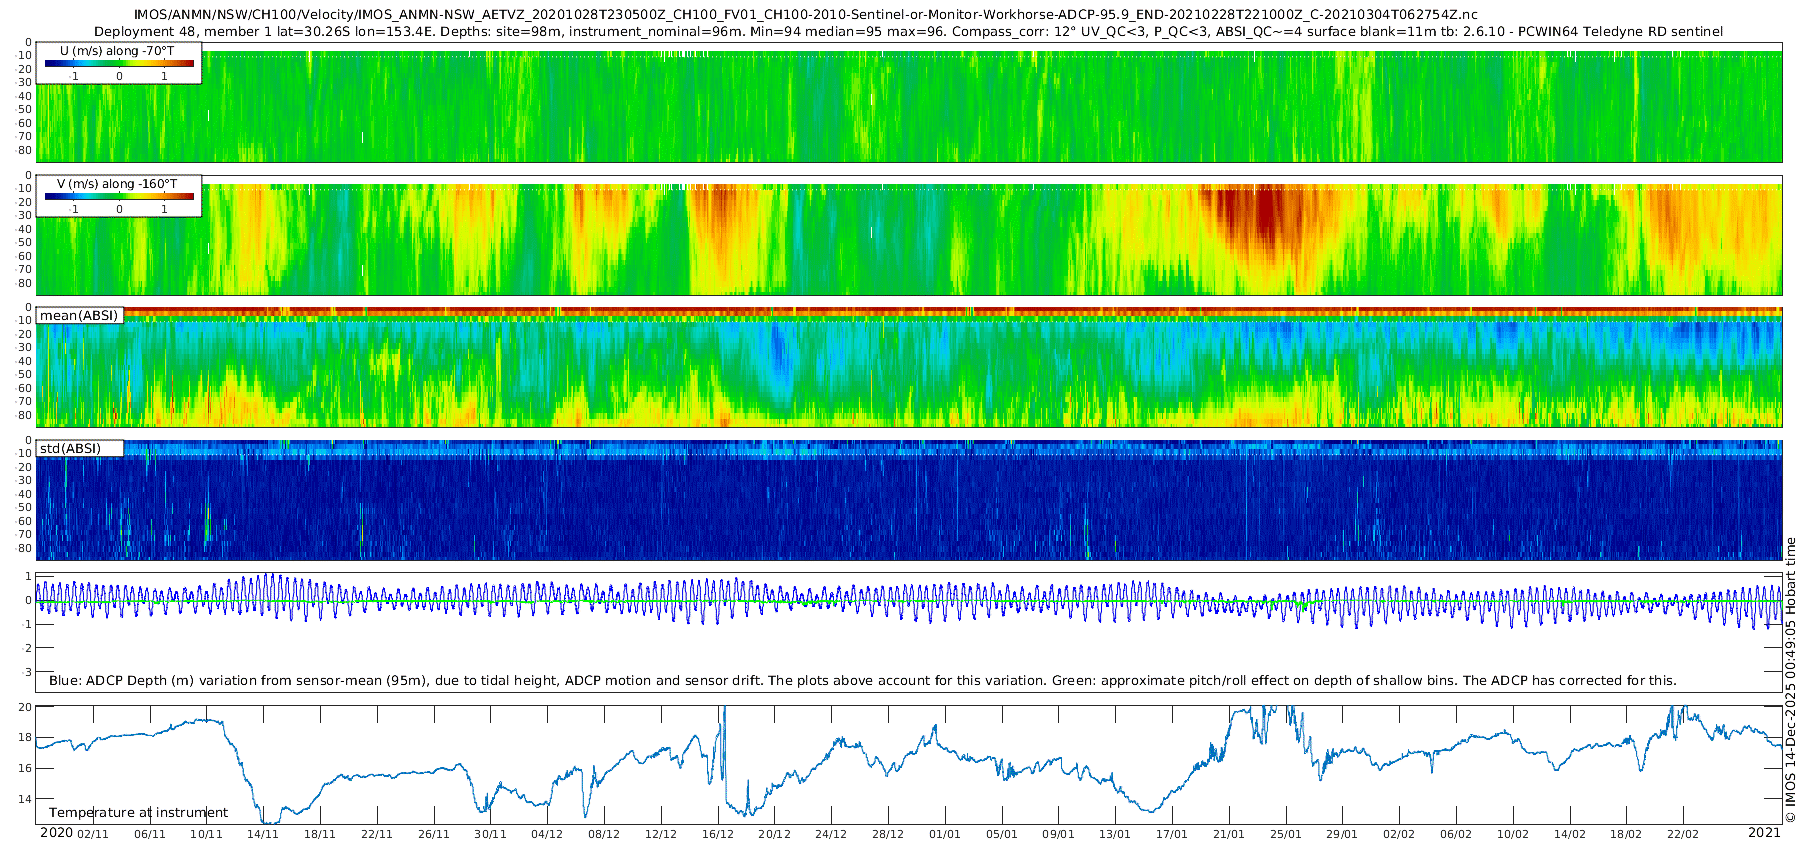Click the Deployment 48 metadata line

click(908, 31)
